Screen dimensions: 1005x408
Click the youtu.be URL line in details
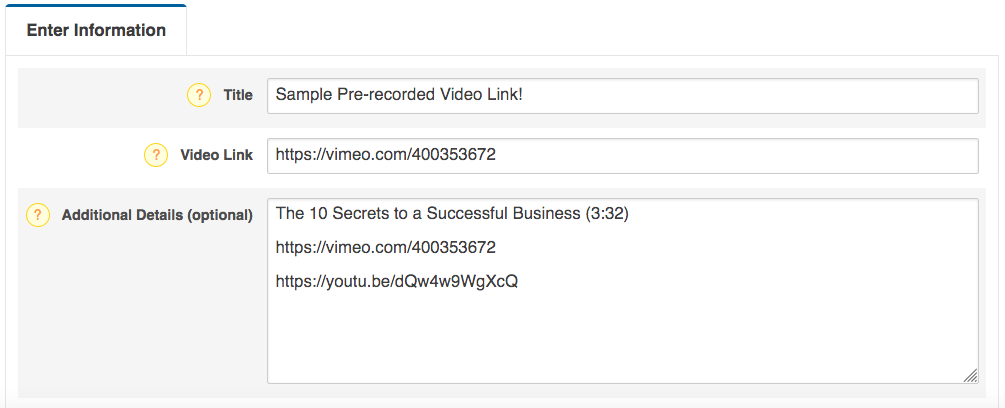[396, 282]
